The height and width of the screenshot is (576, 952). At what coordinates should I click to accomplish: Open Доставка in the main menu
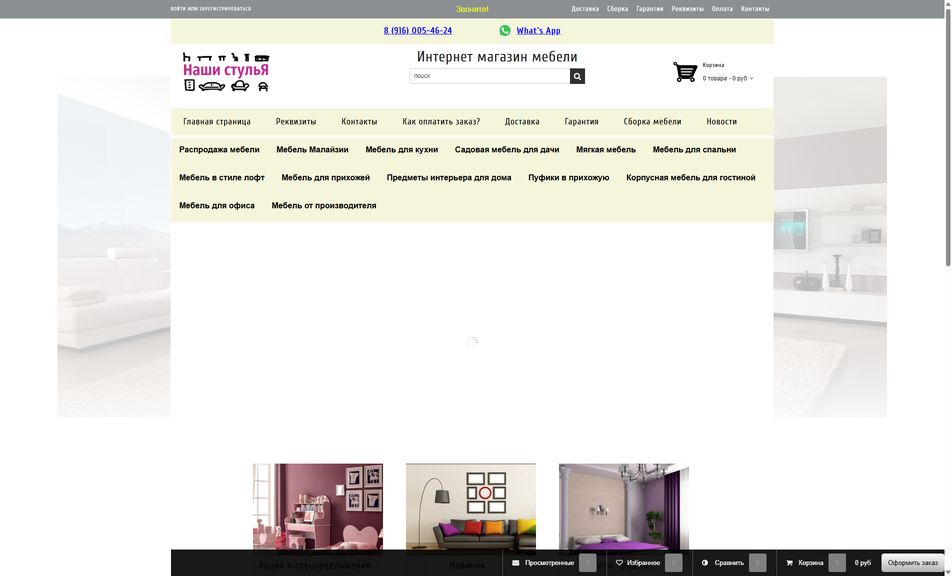(522, 121)
